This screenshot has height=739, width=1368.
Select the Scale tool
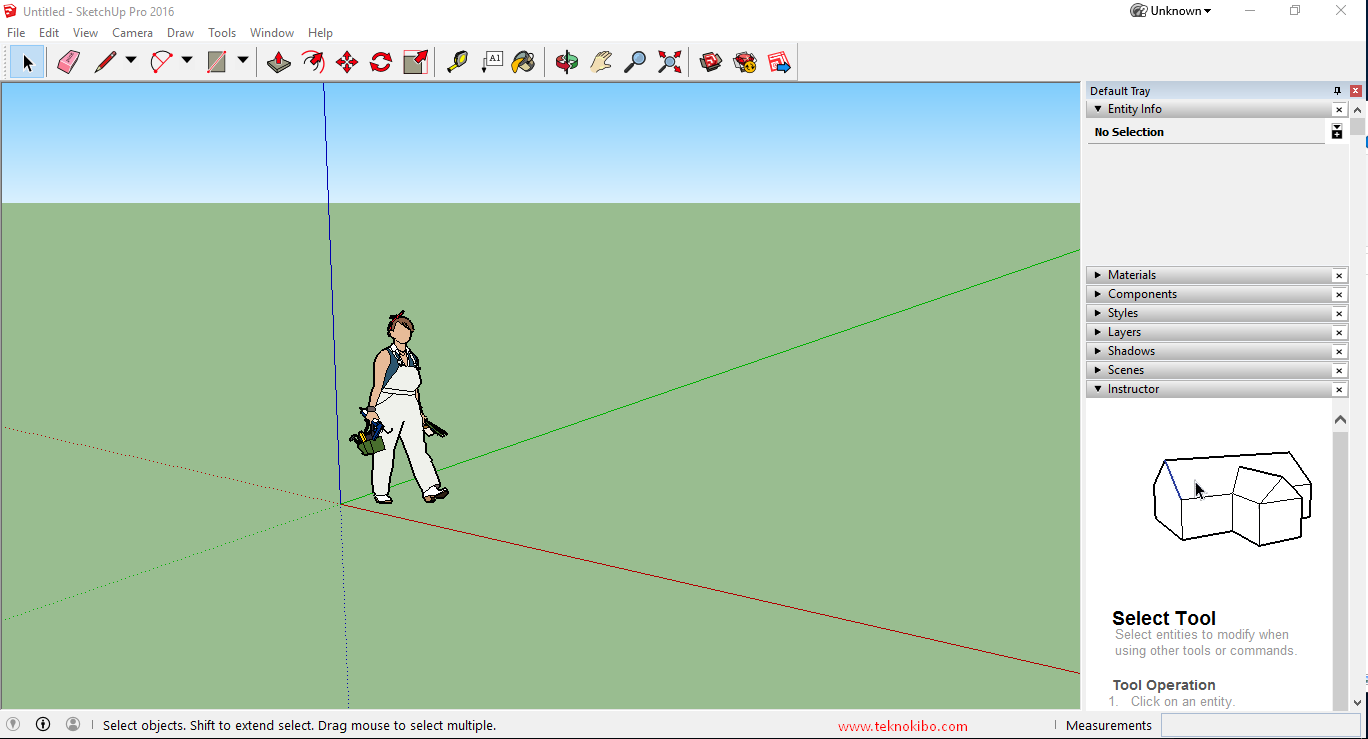[x=415, y=62]
